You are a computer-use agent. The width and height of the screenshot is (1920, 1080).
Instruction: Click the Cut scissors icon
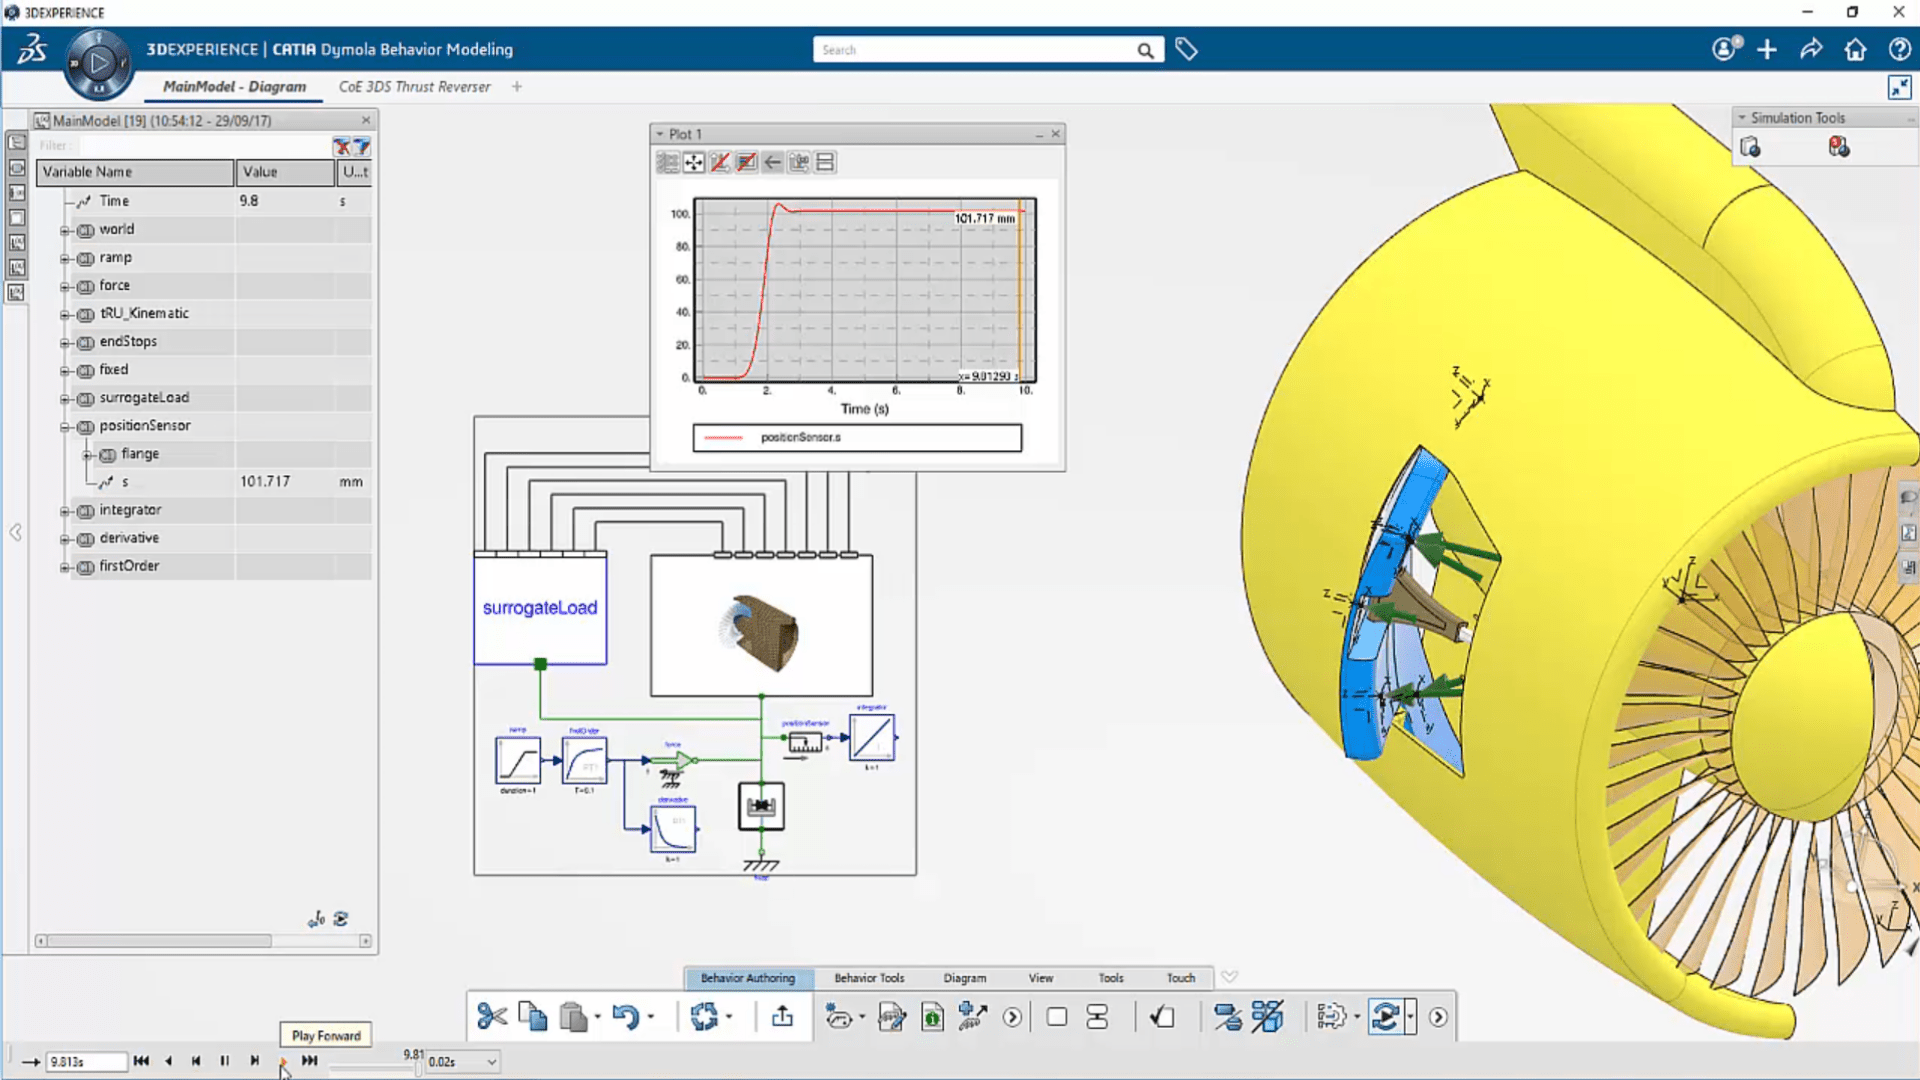click(x=491, y=1017)
